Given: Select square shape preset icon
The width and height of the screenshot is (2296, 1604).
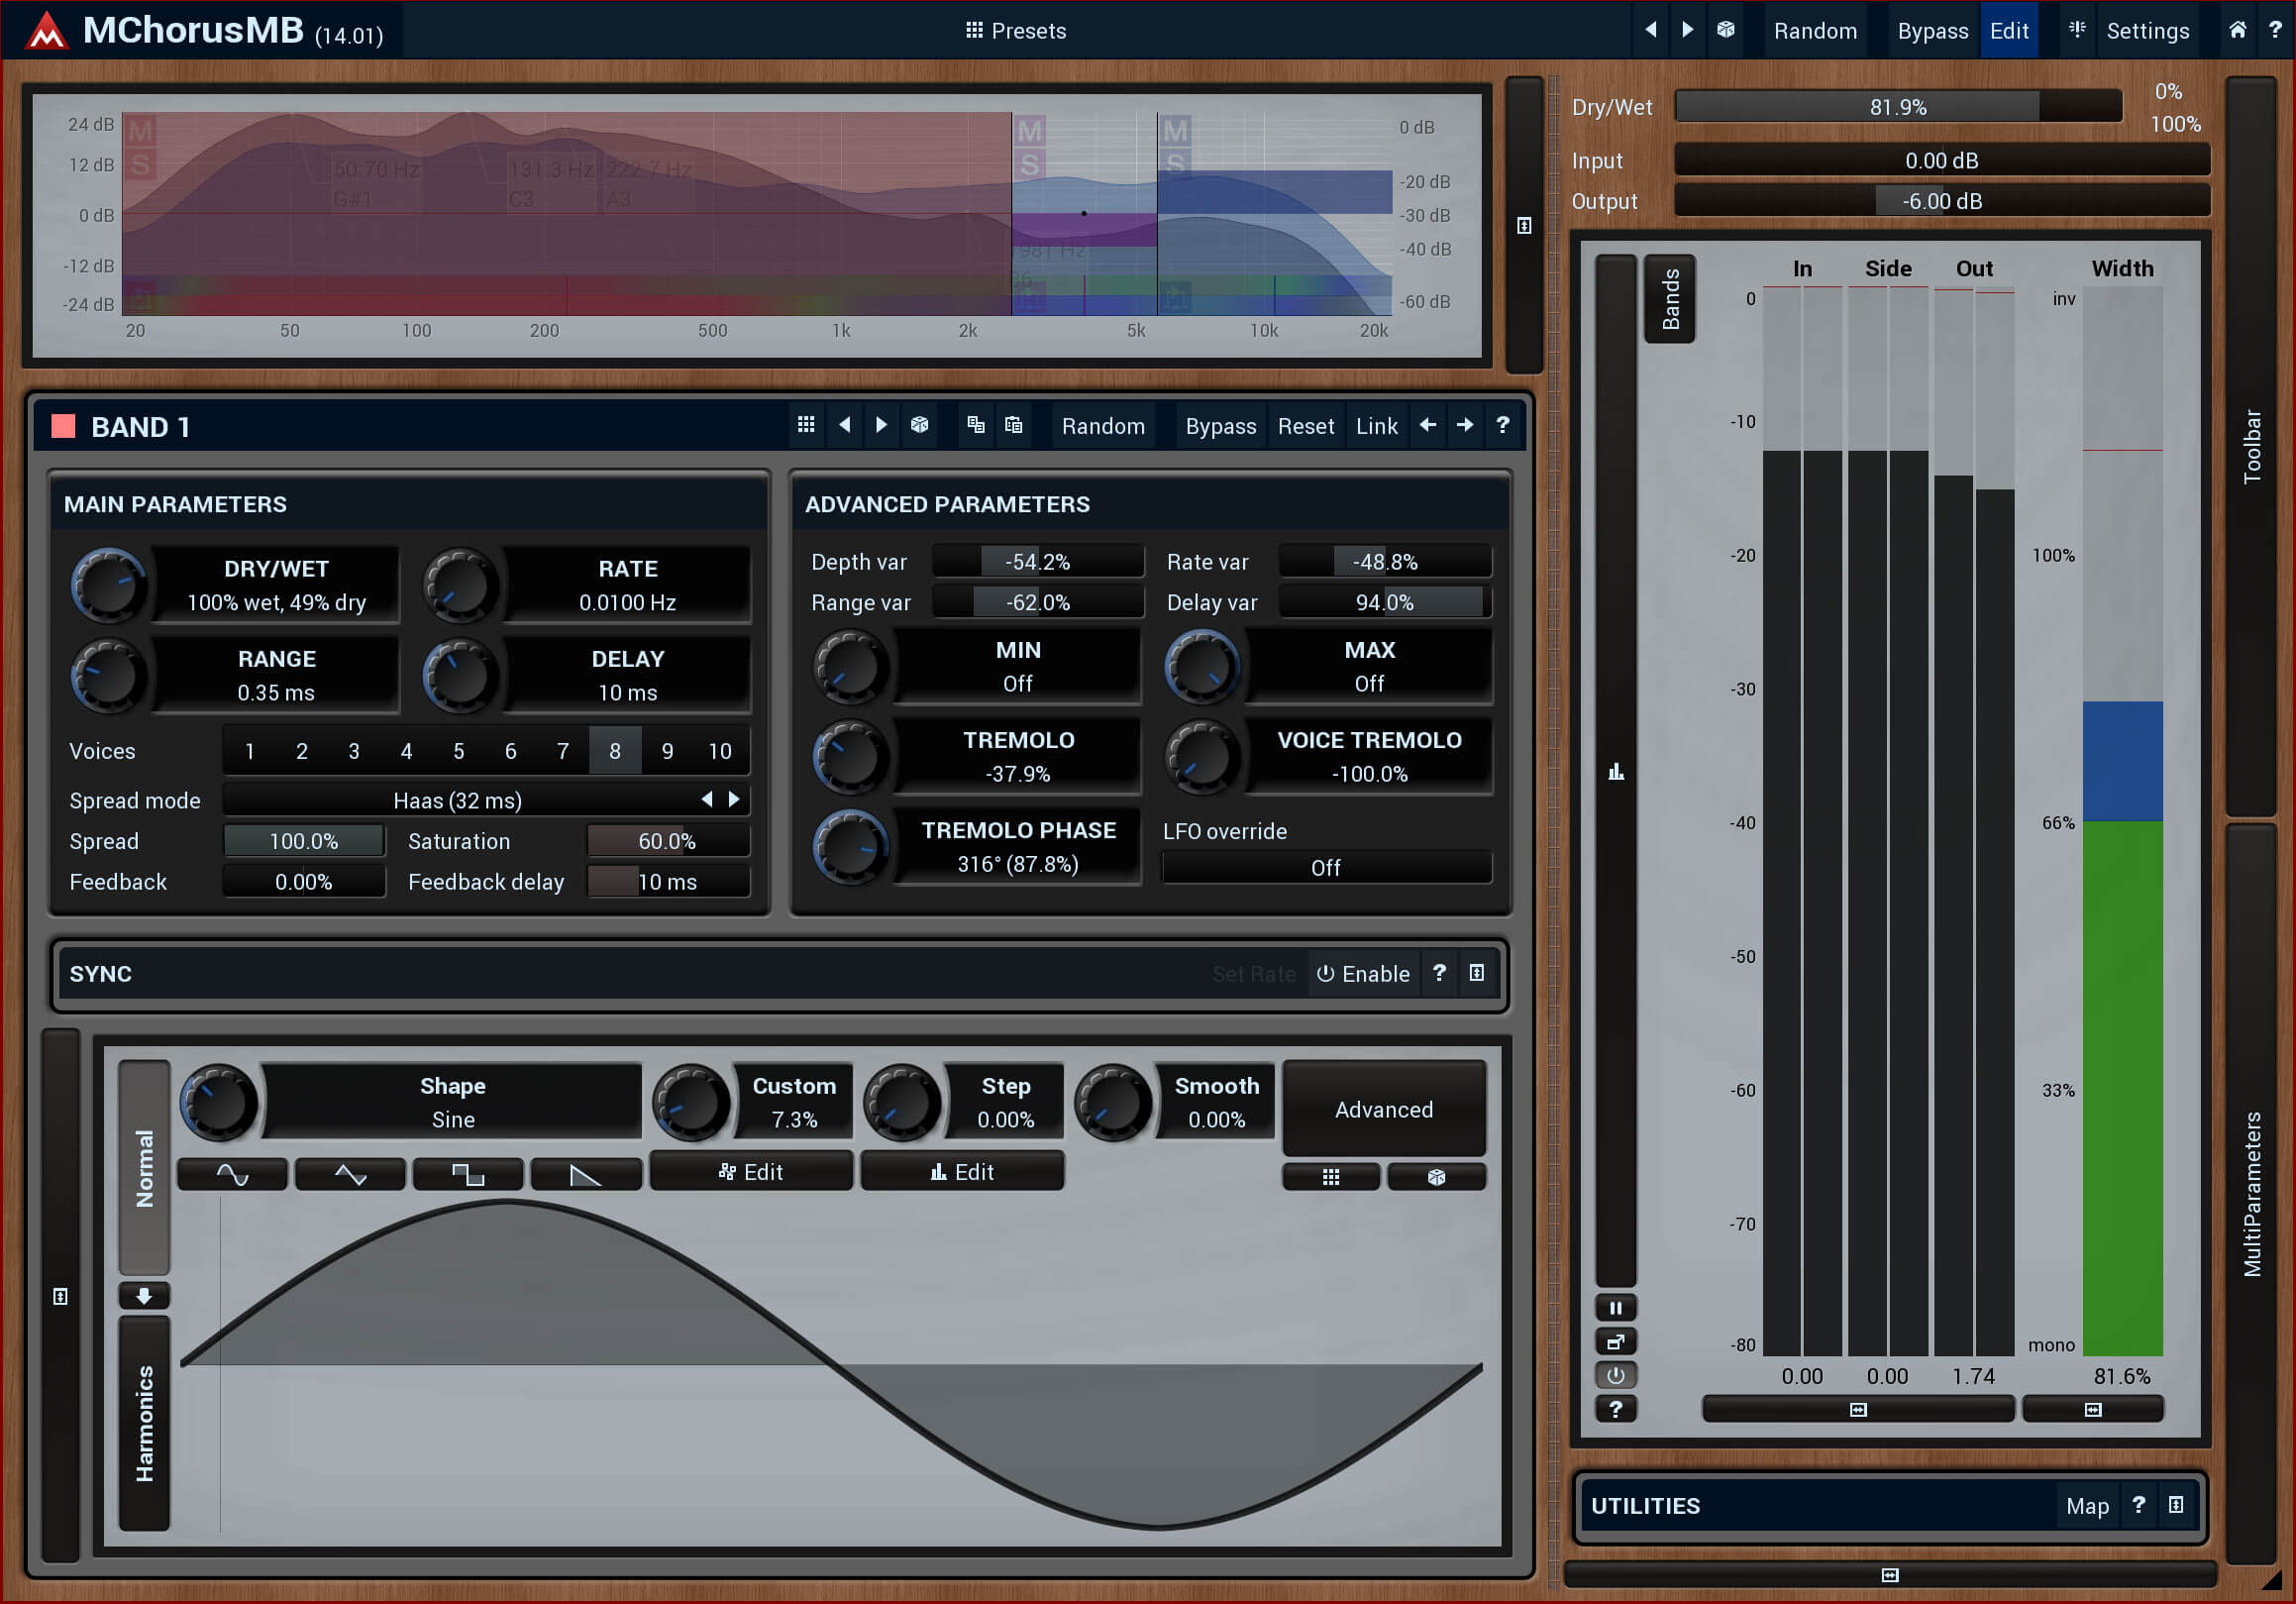Looking at the screenshot, I should point(468,1174).
